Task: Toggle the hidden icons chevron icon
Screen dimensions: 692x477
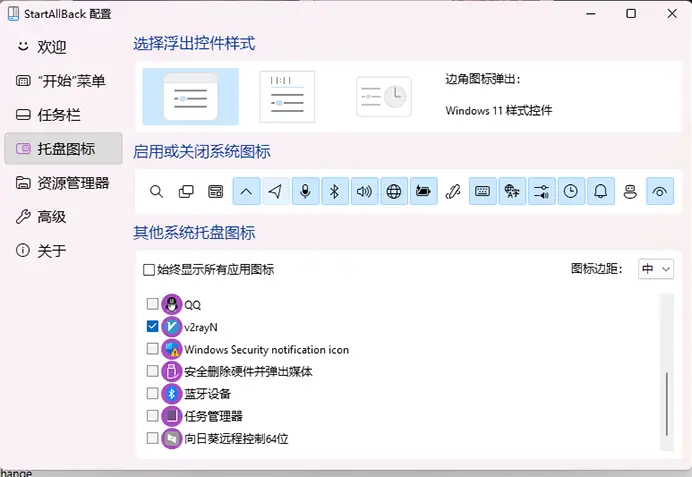Action: point(246,192)
